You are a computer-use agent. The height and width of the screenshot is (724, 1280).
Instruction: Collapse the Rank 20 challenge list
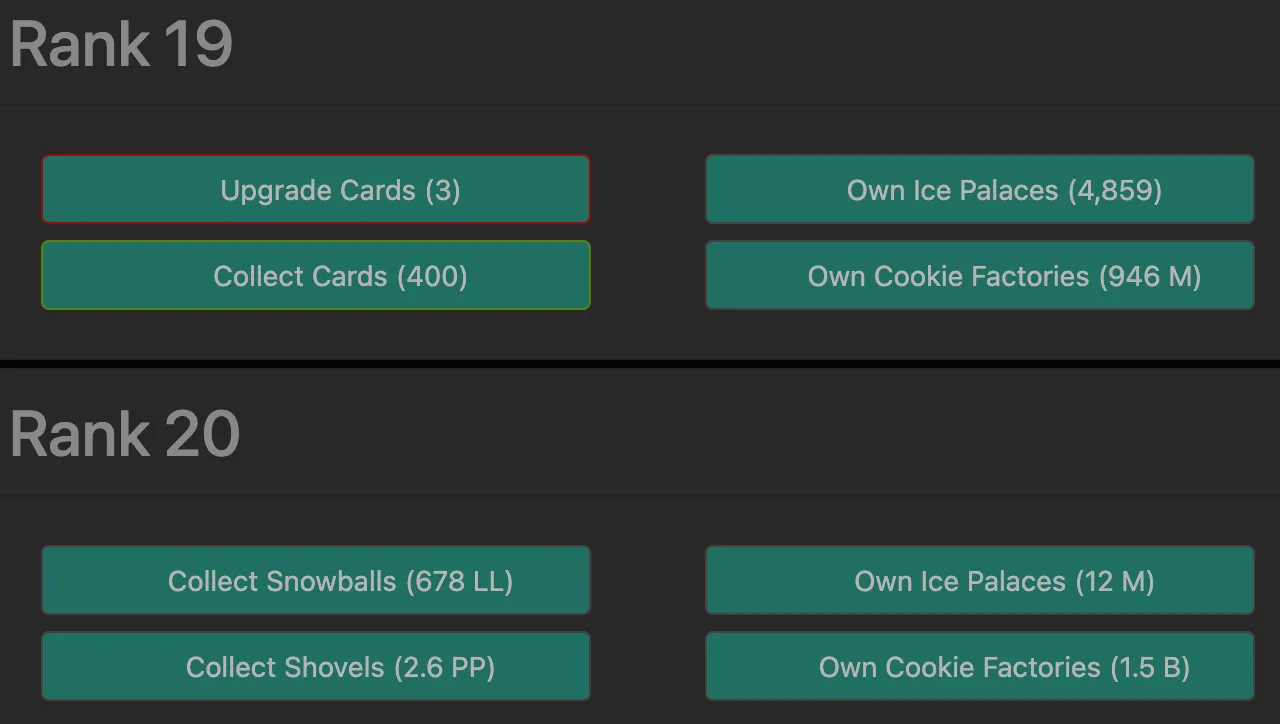[x=124, y=433]
